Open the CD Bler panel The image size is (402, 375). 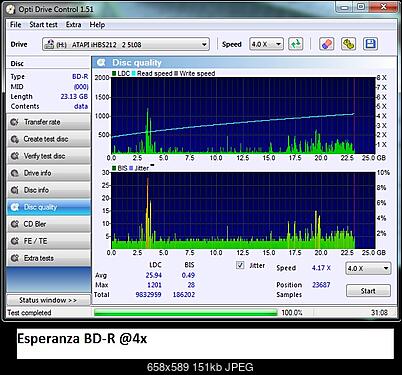click(49, 224)
